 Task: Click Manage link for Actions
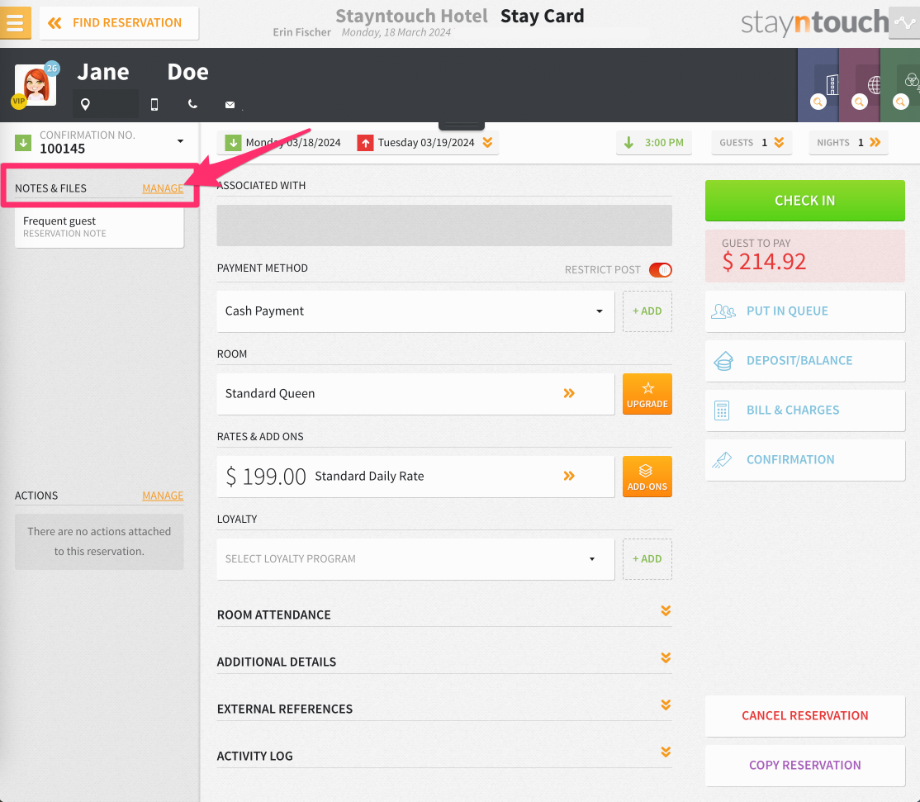(x=163, y=496)
